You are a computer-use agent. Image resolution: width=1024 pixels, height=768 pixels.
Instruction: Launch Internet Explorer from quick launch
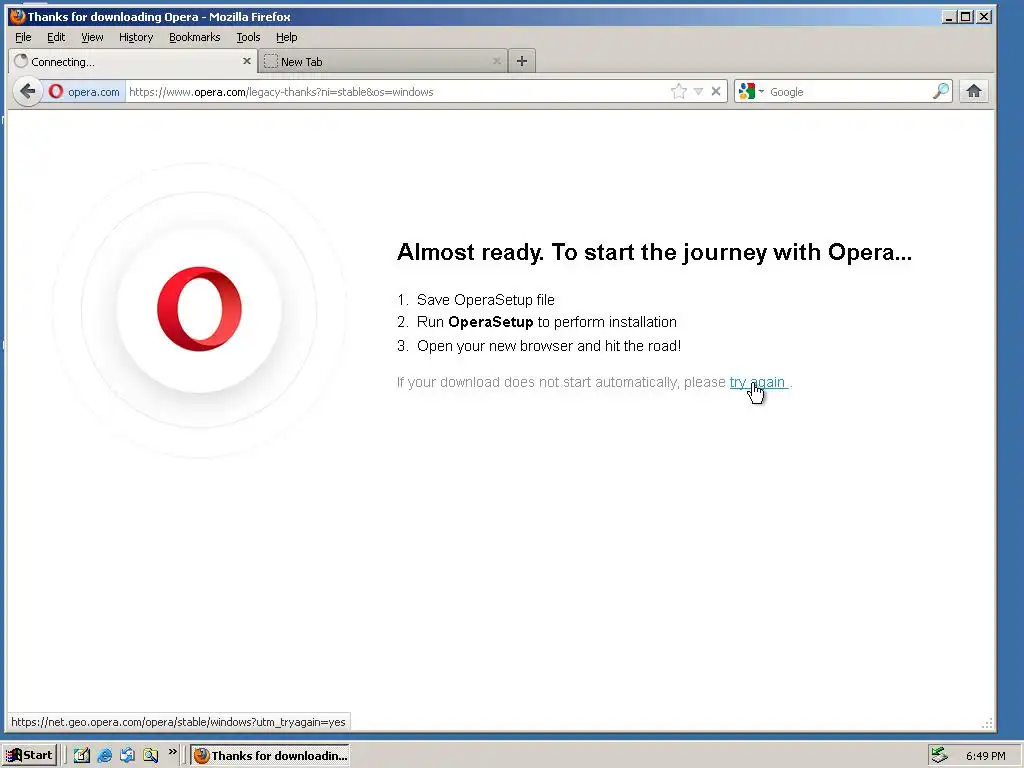(x=104, y=756)
